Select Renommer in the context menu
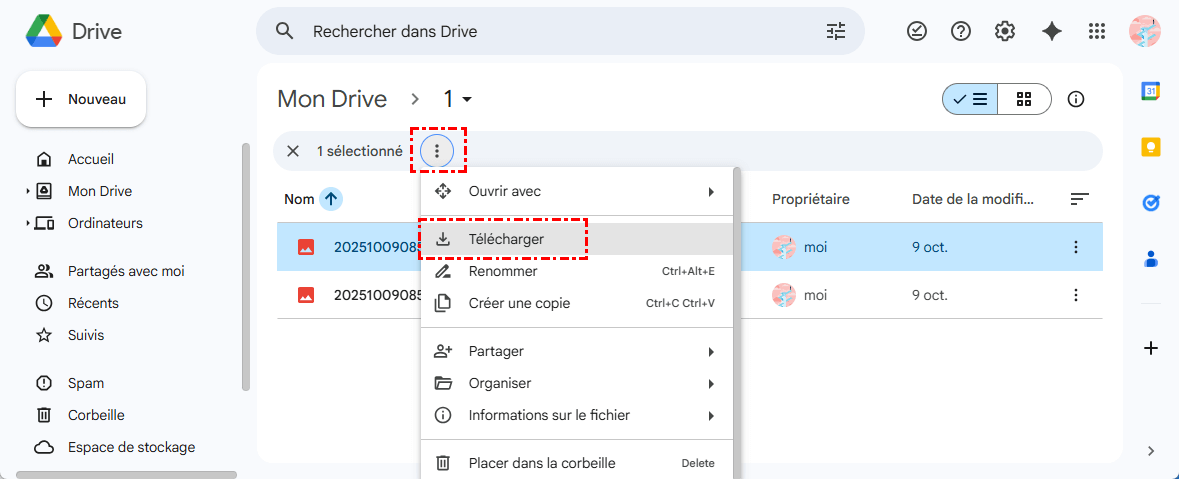1179x479 pixels. [x=503, y=271]
